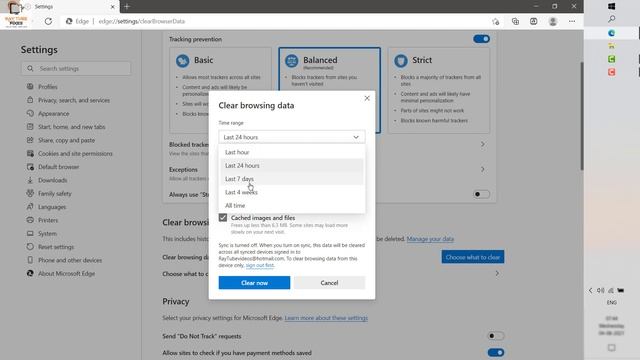Click the volume icon in the system tray
The width and height of the screenshot is (640, 360).
click(x=600, y=291)
